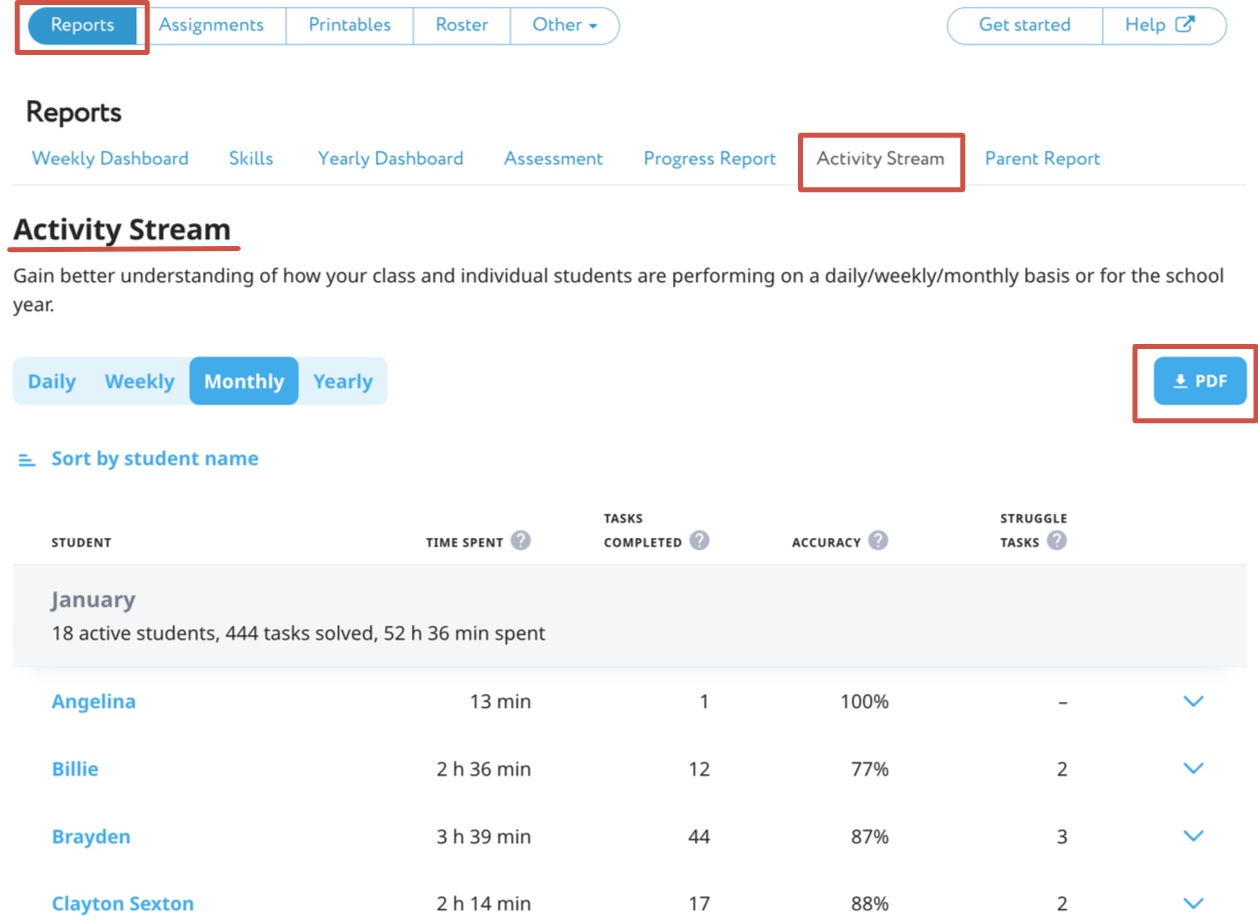Switch to Weekly view

coord(139,381)
